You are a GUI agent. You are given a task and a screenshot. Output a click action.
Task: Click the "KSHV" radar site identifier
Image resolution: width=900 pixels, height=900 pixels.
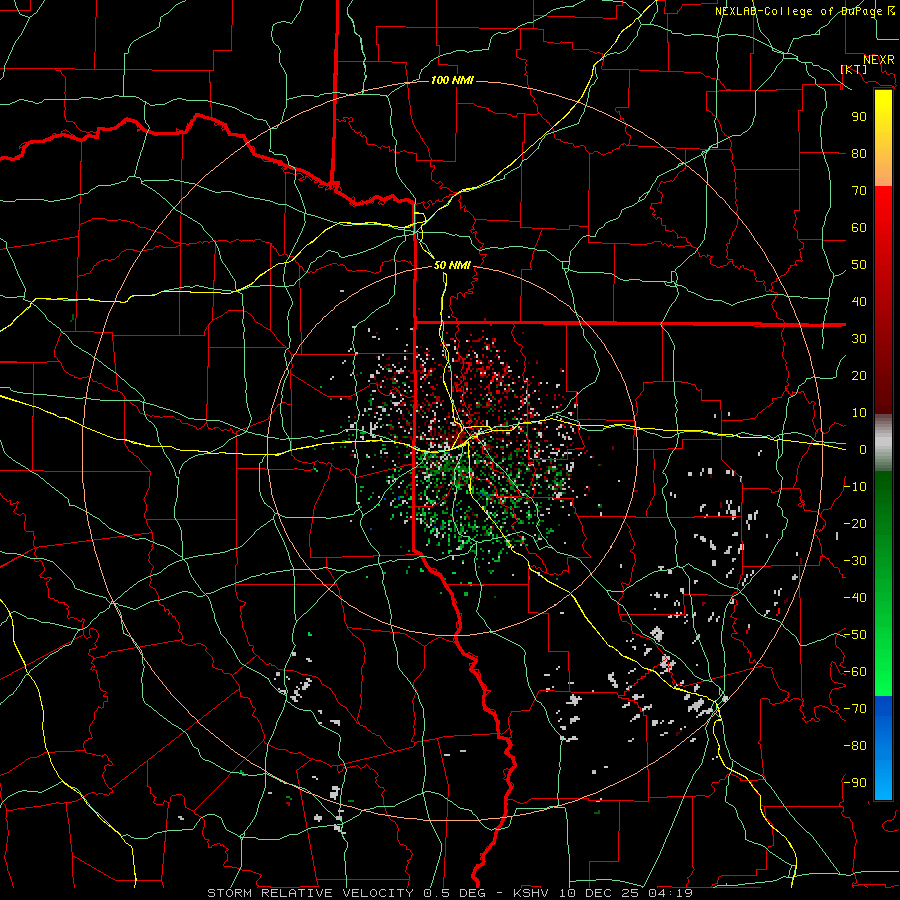click(531, 893)
